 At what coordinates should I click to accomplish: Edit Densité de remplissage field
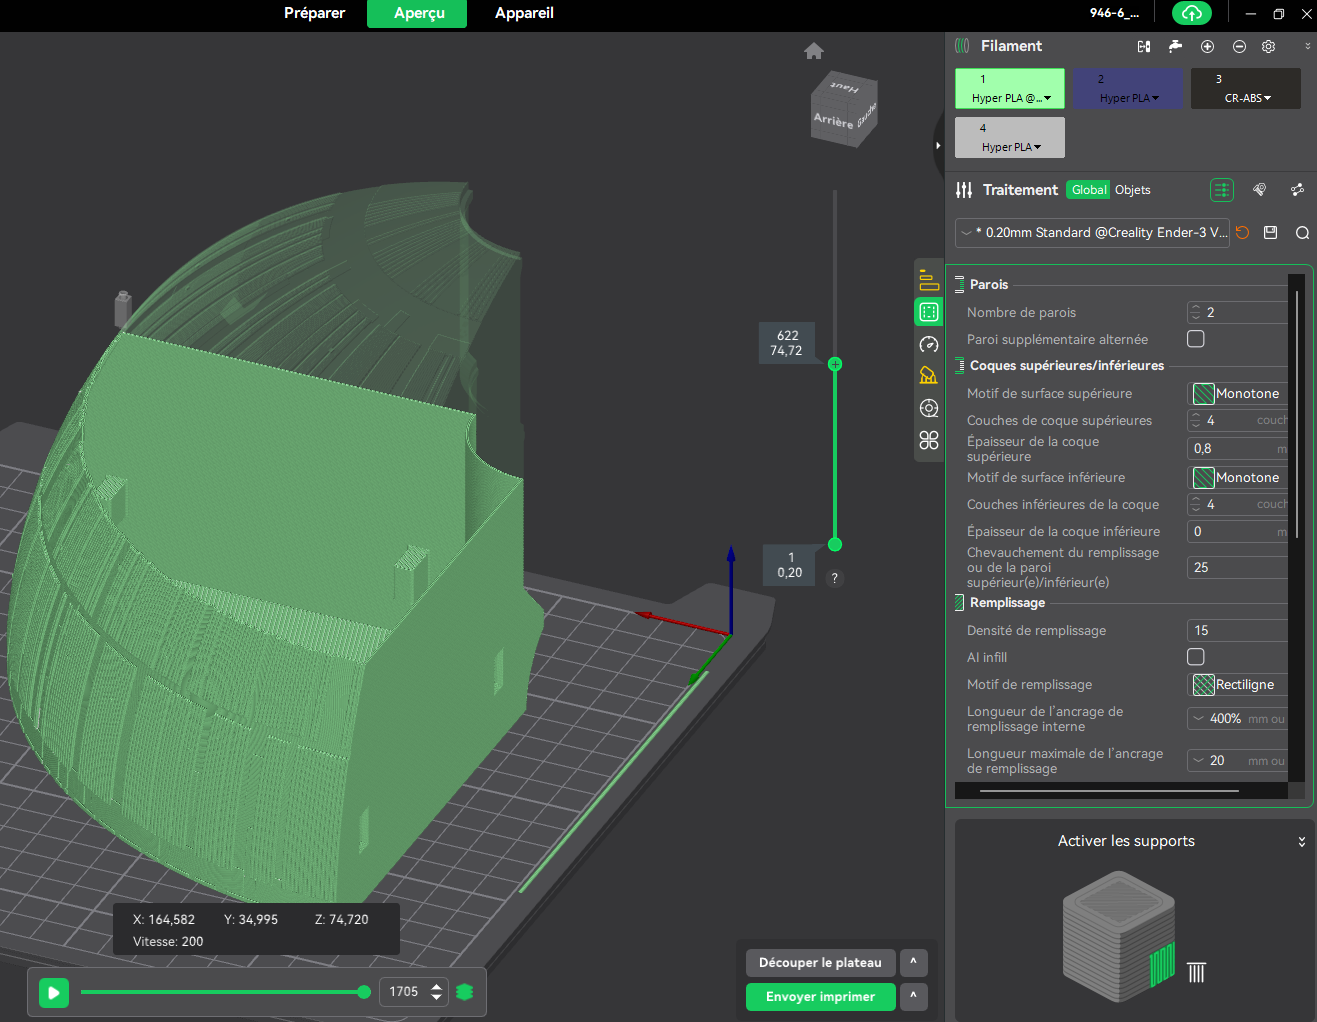[1238, 630]
